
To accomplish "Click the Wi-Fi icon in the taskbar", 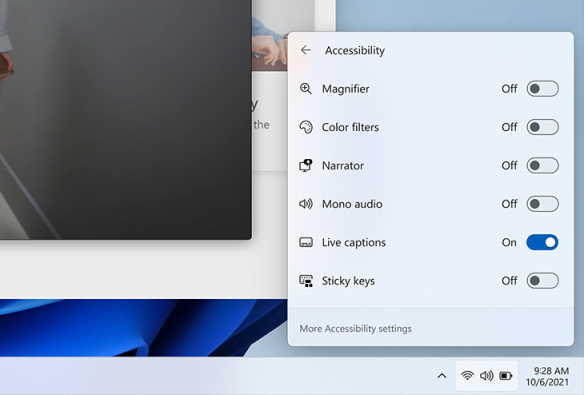I will 467,376.
